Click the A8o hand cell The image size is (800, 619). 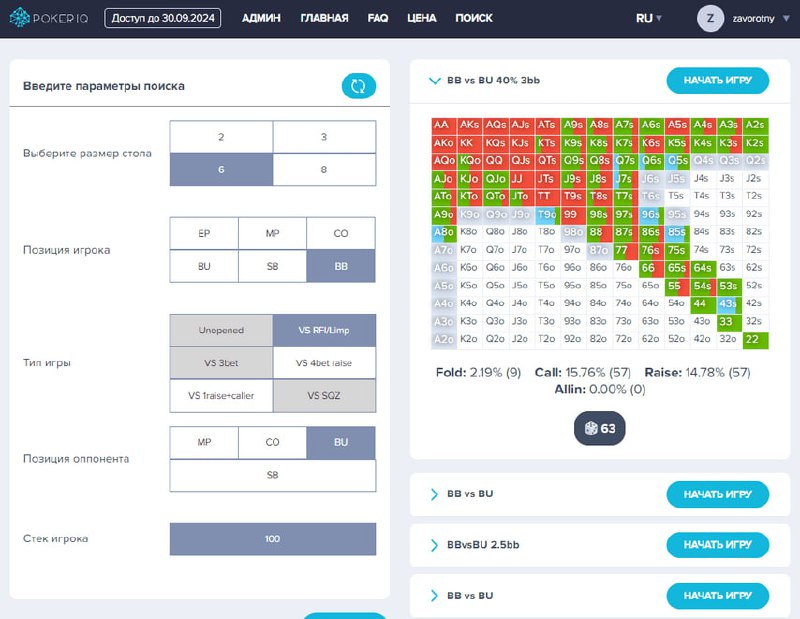[x=444, y=232]
